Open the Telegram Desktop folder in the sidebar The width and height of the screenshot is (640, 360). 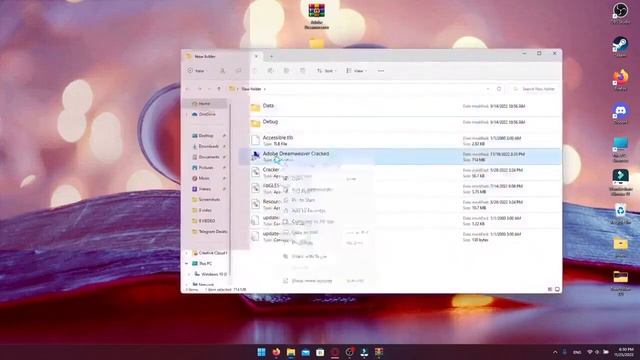coord(209,231)
